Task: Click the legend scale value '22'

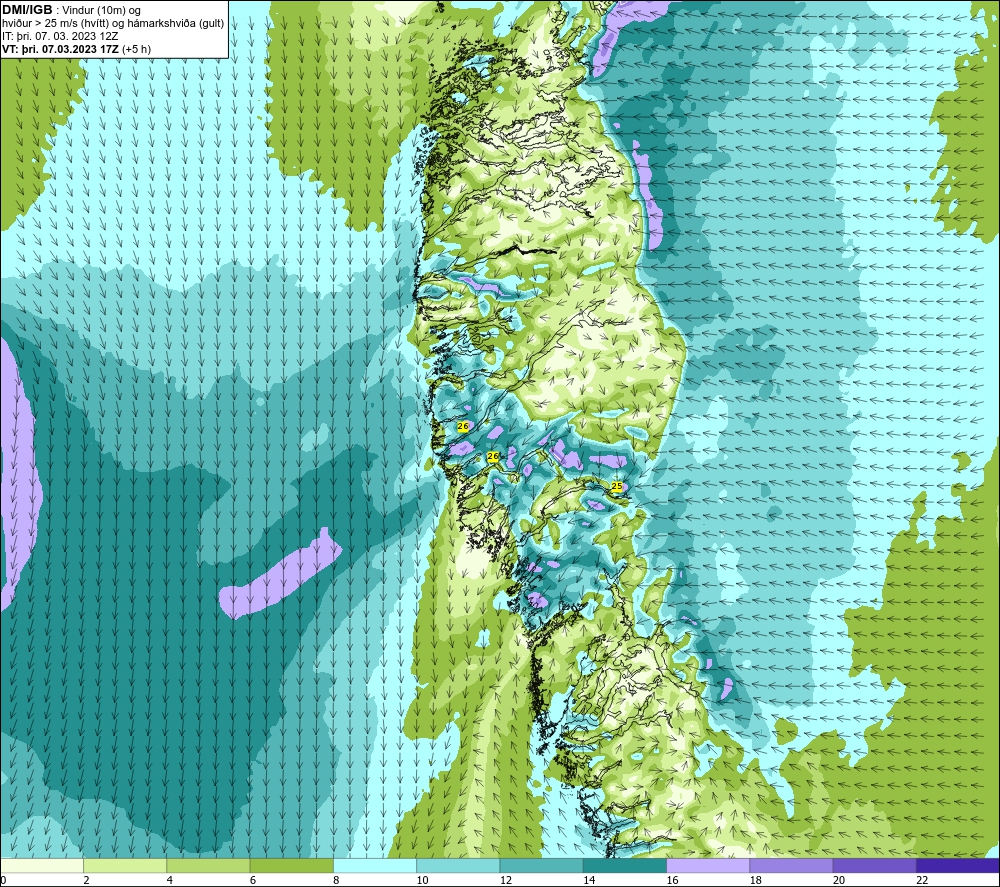Action: point(922,880)
